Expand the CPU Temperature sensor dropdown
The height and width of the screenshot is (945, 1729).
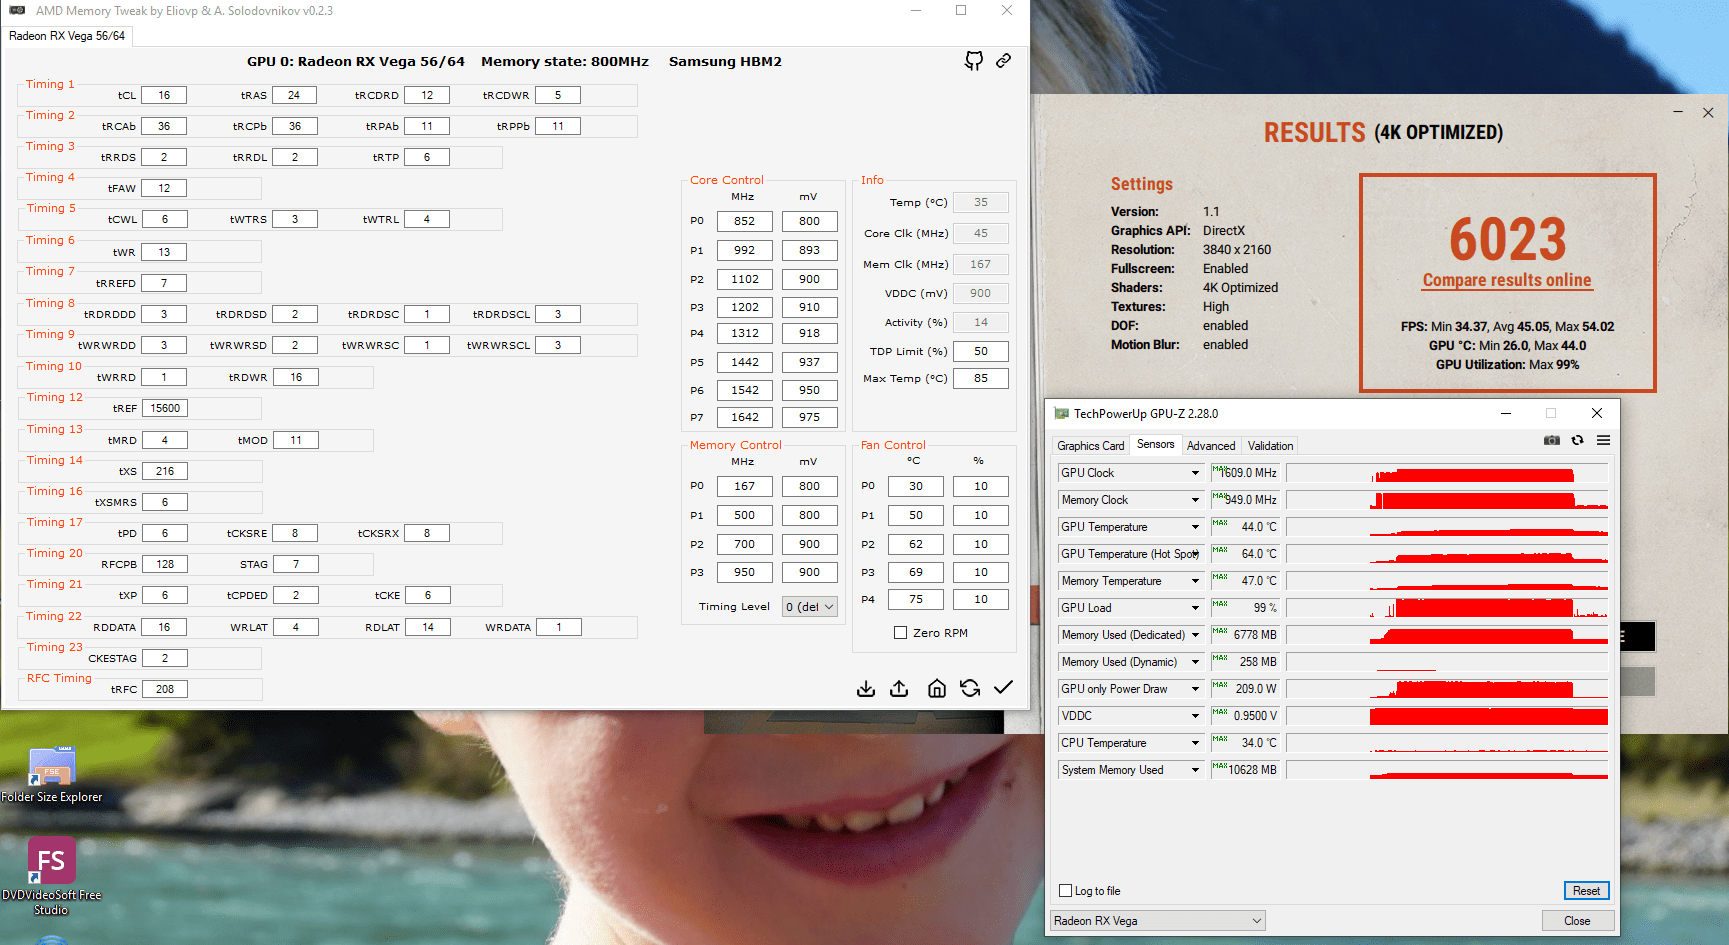pos(1195,743)
